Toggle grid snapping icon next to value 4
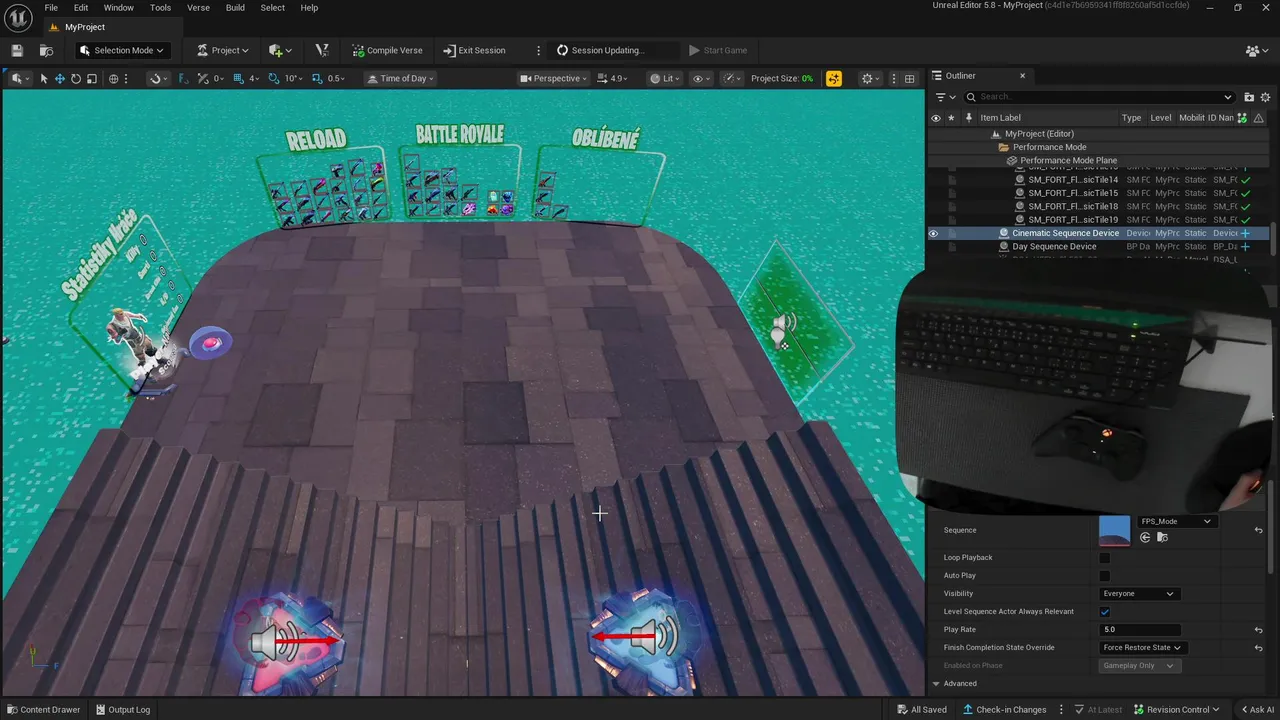Viewport: 1280px width, 720px height. [x=238, y=78]
